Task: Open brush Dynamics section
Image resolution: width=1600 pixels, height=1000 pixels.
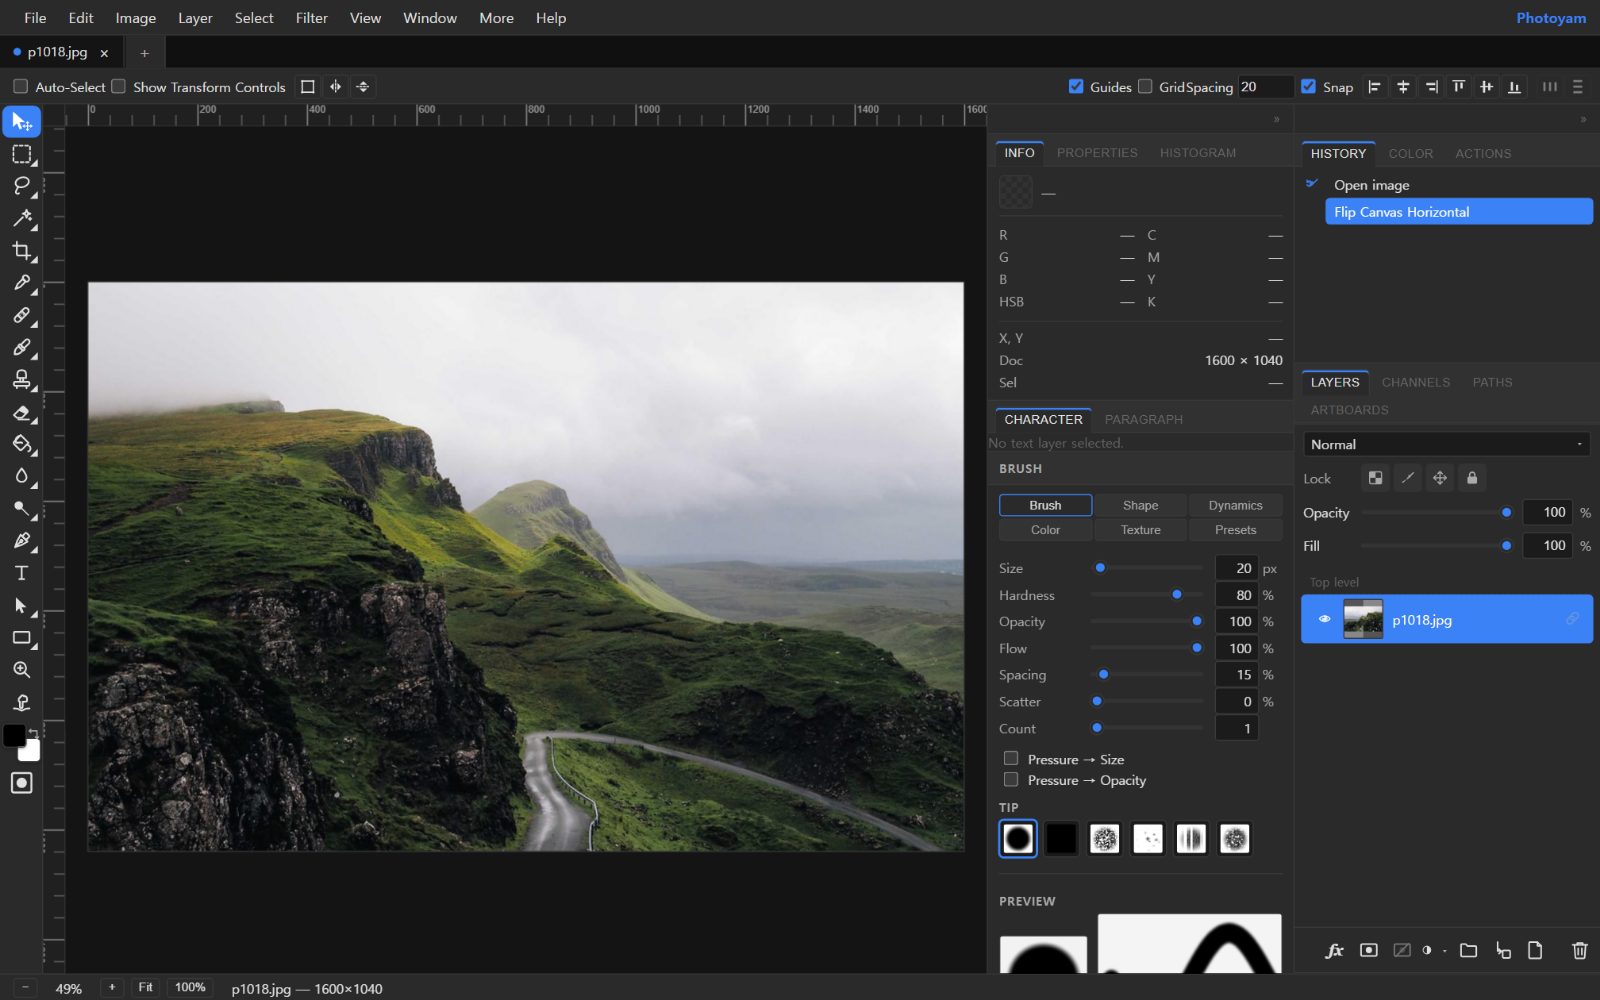Action: coord(1235,505)
